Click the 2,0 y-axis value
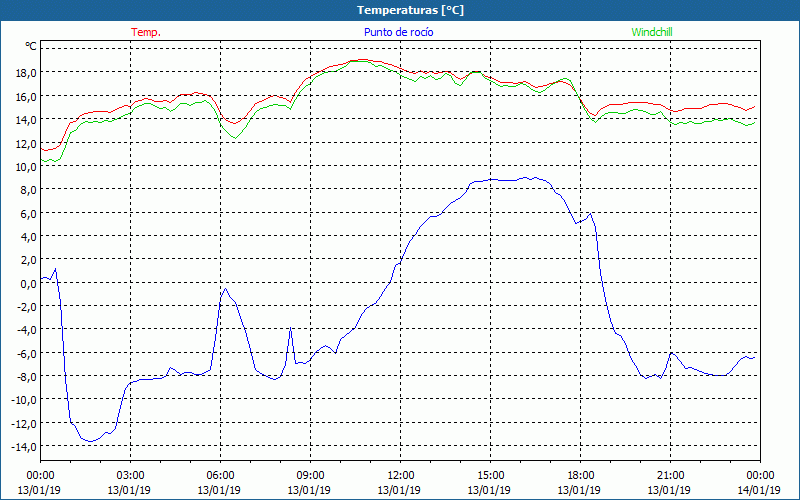Viewport: 800px width, 500px height. point(29,261)
